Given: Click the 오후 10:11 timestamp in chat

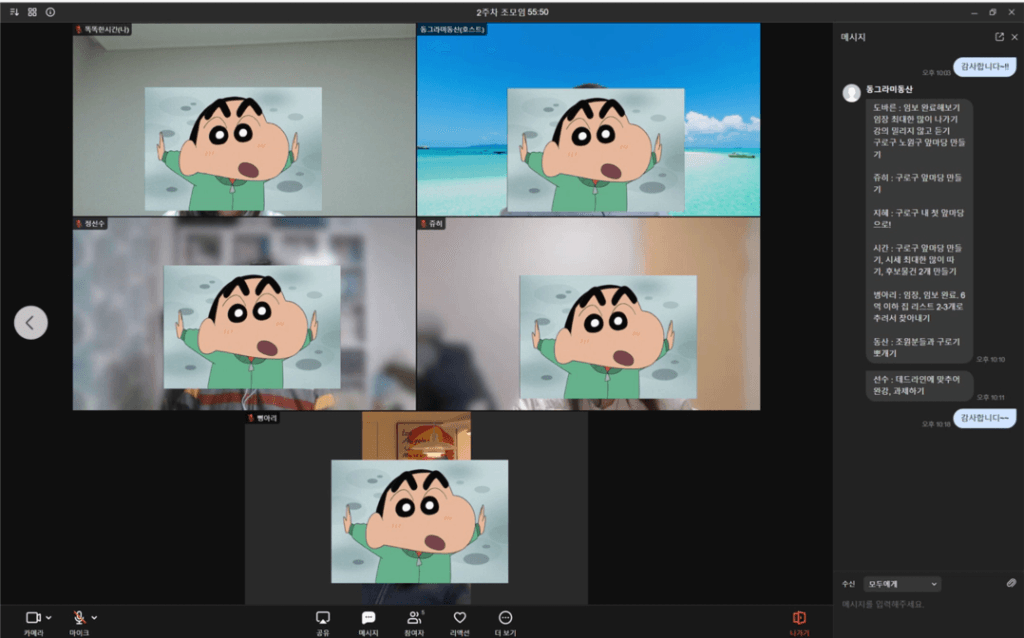Looking at the screenshot, I should point(990,397).
